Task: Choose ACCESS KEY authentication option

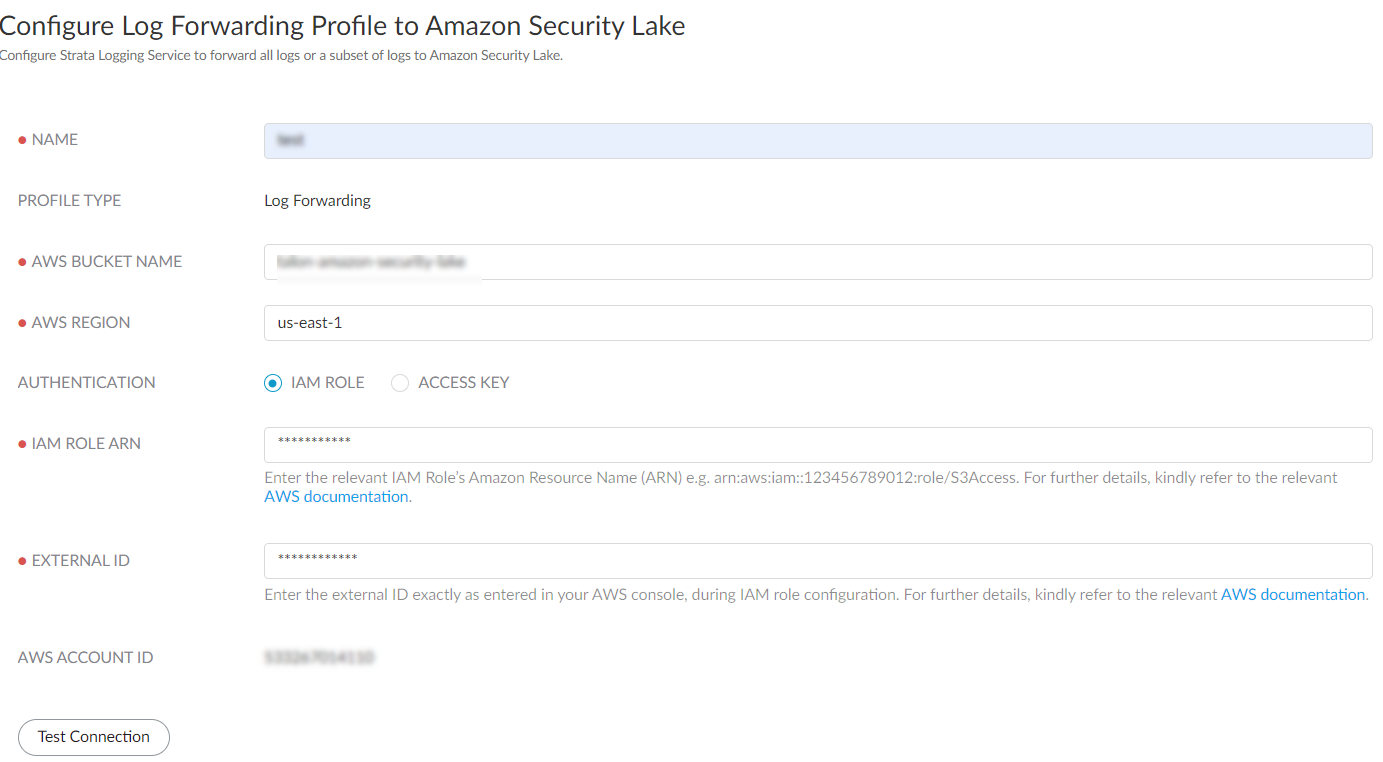Action: click(x=400, y=383)
